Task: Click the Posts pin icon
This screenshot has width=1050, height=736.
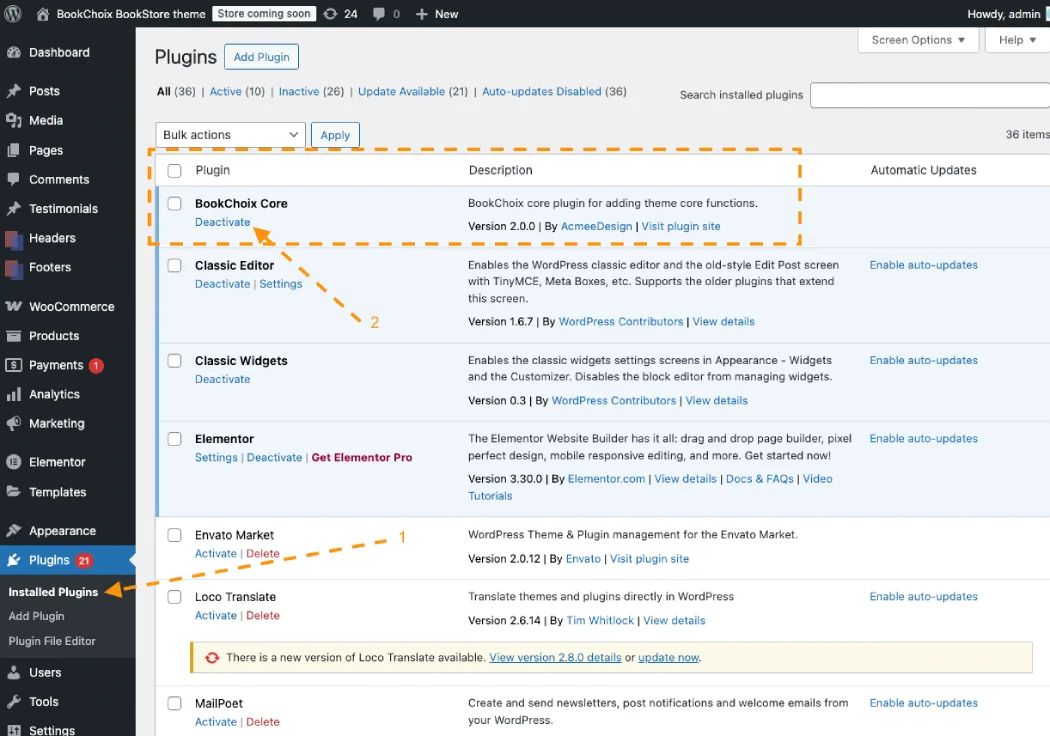Action: [x=13, y=91]
